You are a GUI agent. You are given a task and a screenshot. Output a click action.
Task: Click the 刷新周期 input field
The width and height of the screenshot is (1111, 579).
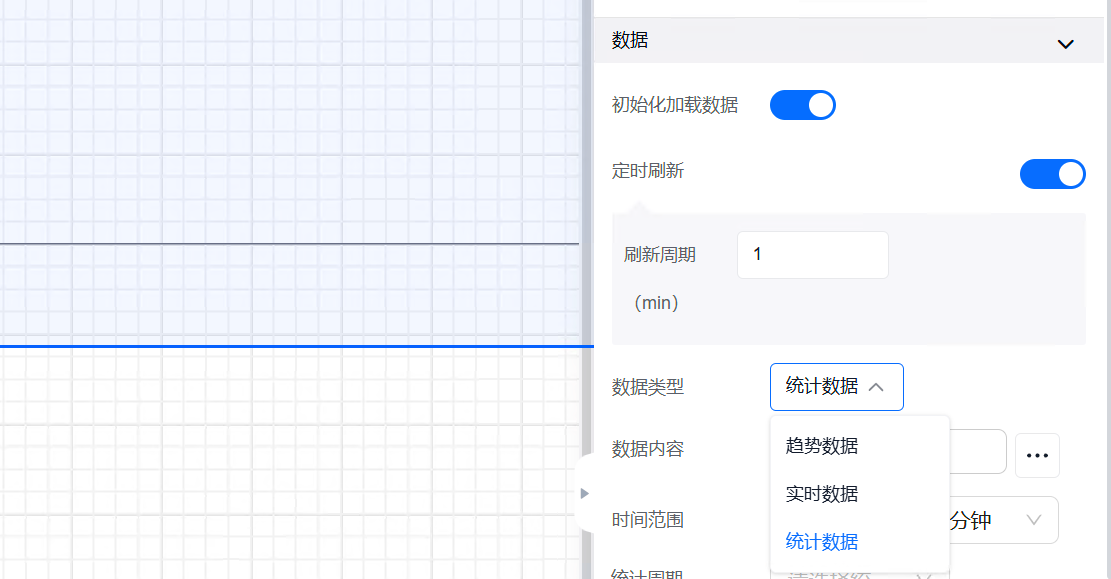click(x=813, y=254)
